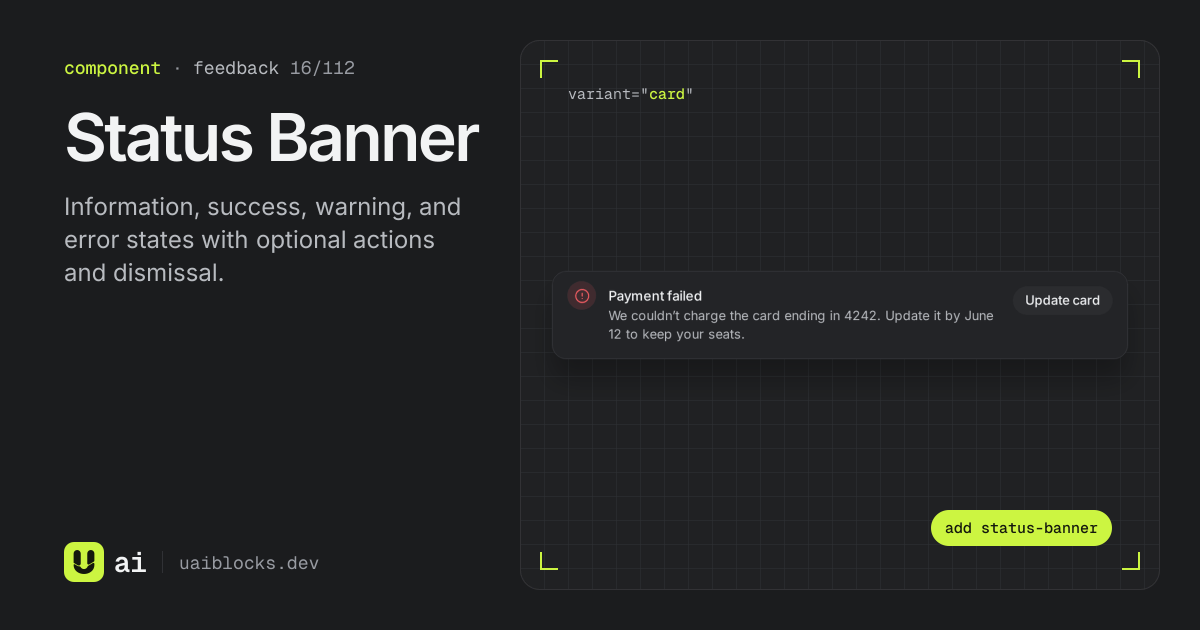Click the green component label
Screen dimensions: 1200x630
point(112,68)
